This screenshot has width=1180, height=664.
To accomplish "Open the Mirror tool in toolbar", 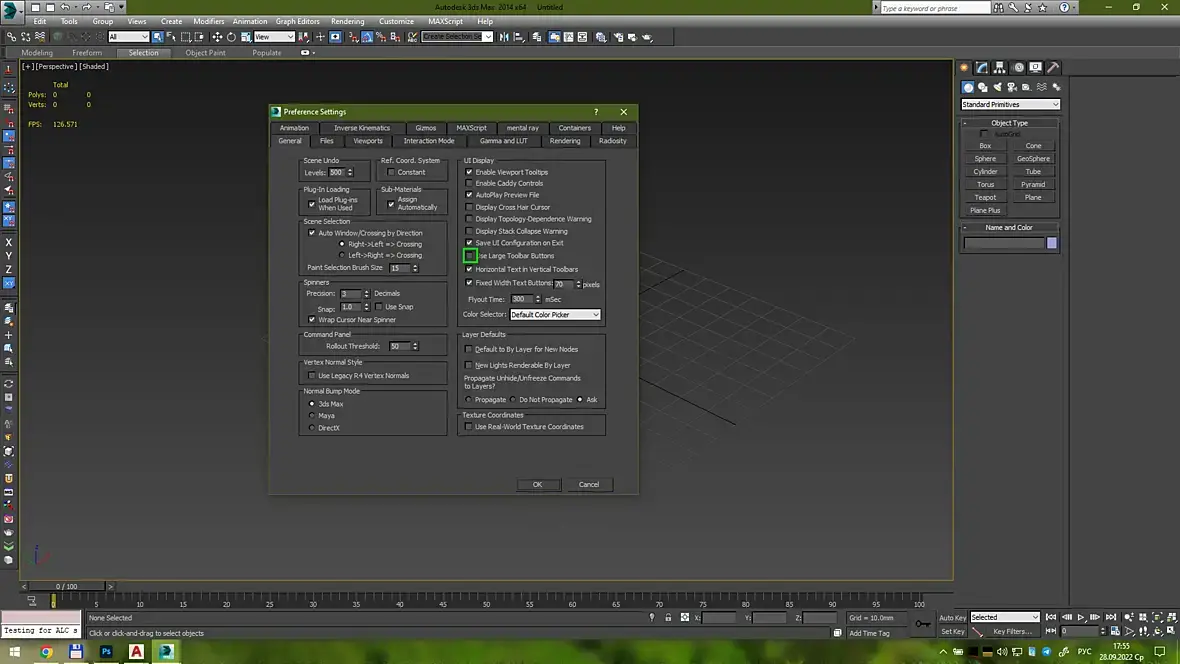I will click(504, 37).
